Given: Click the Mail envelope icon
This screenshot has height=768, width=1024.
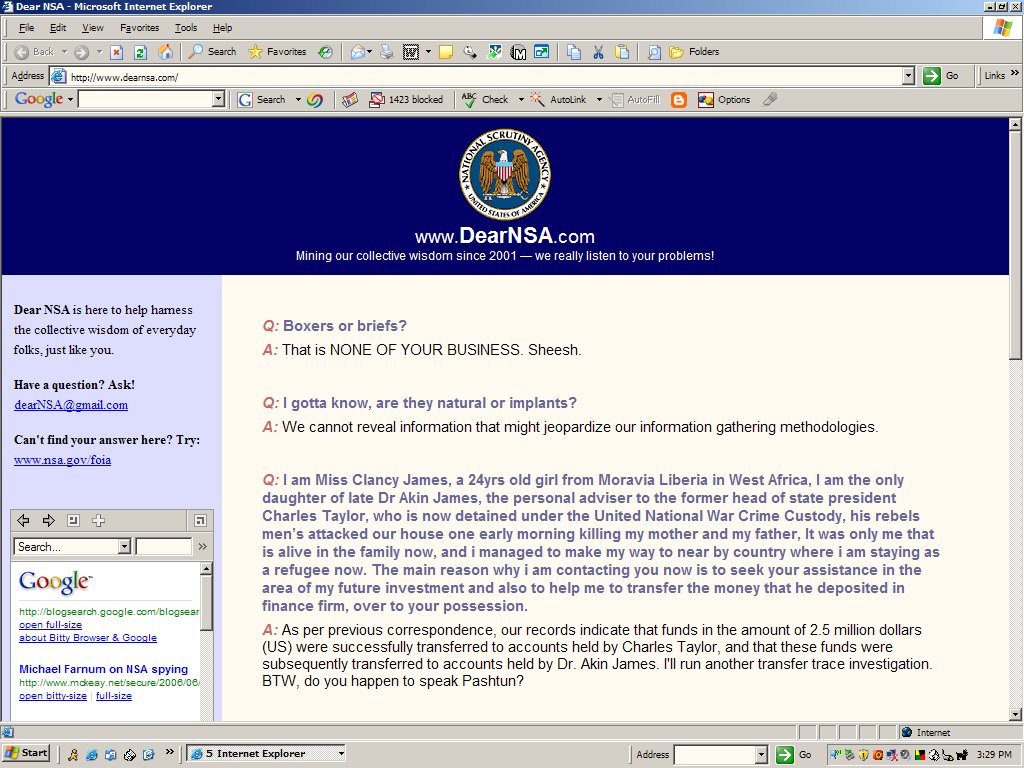Looking at the screenshot, I should [357, 52].
